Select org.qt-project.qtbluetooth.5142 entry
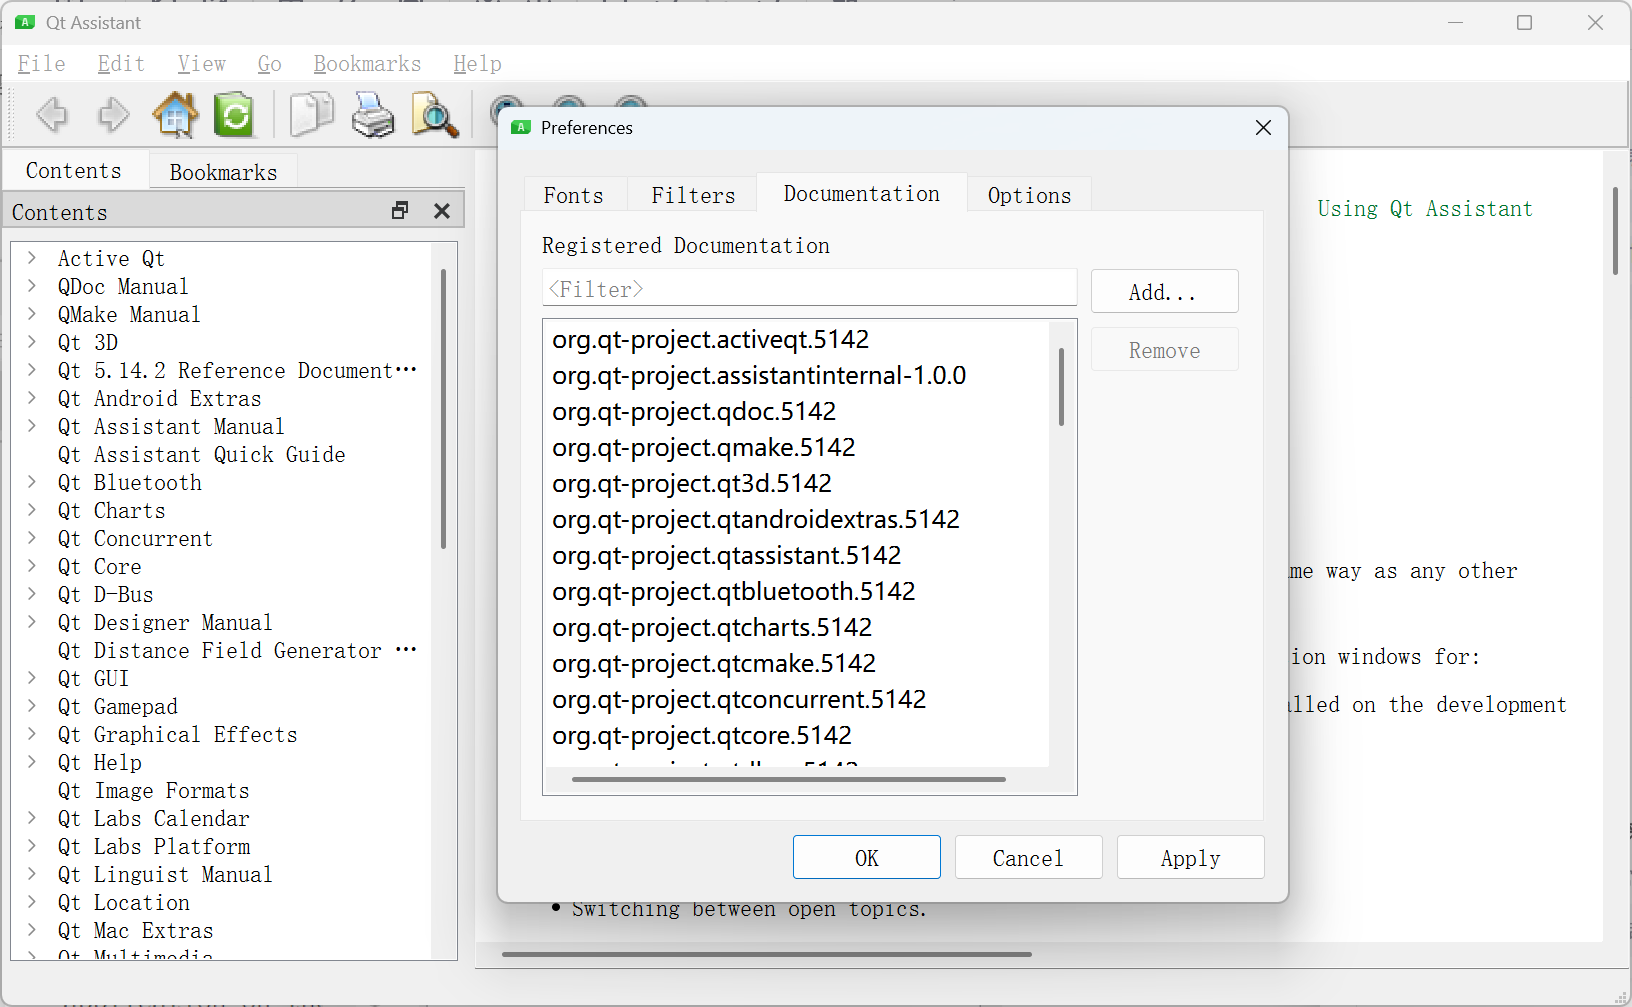The height and width of the screenshot is (1007, 1632). pyautogui.click(x=795, y=591)
